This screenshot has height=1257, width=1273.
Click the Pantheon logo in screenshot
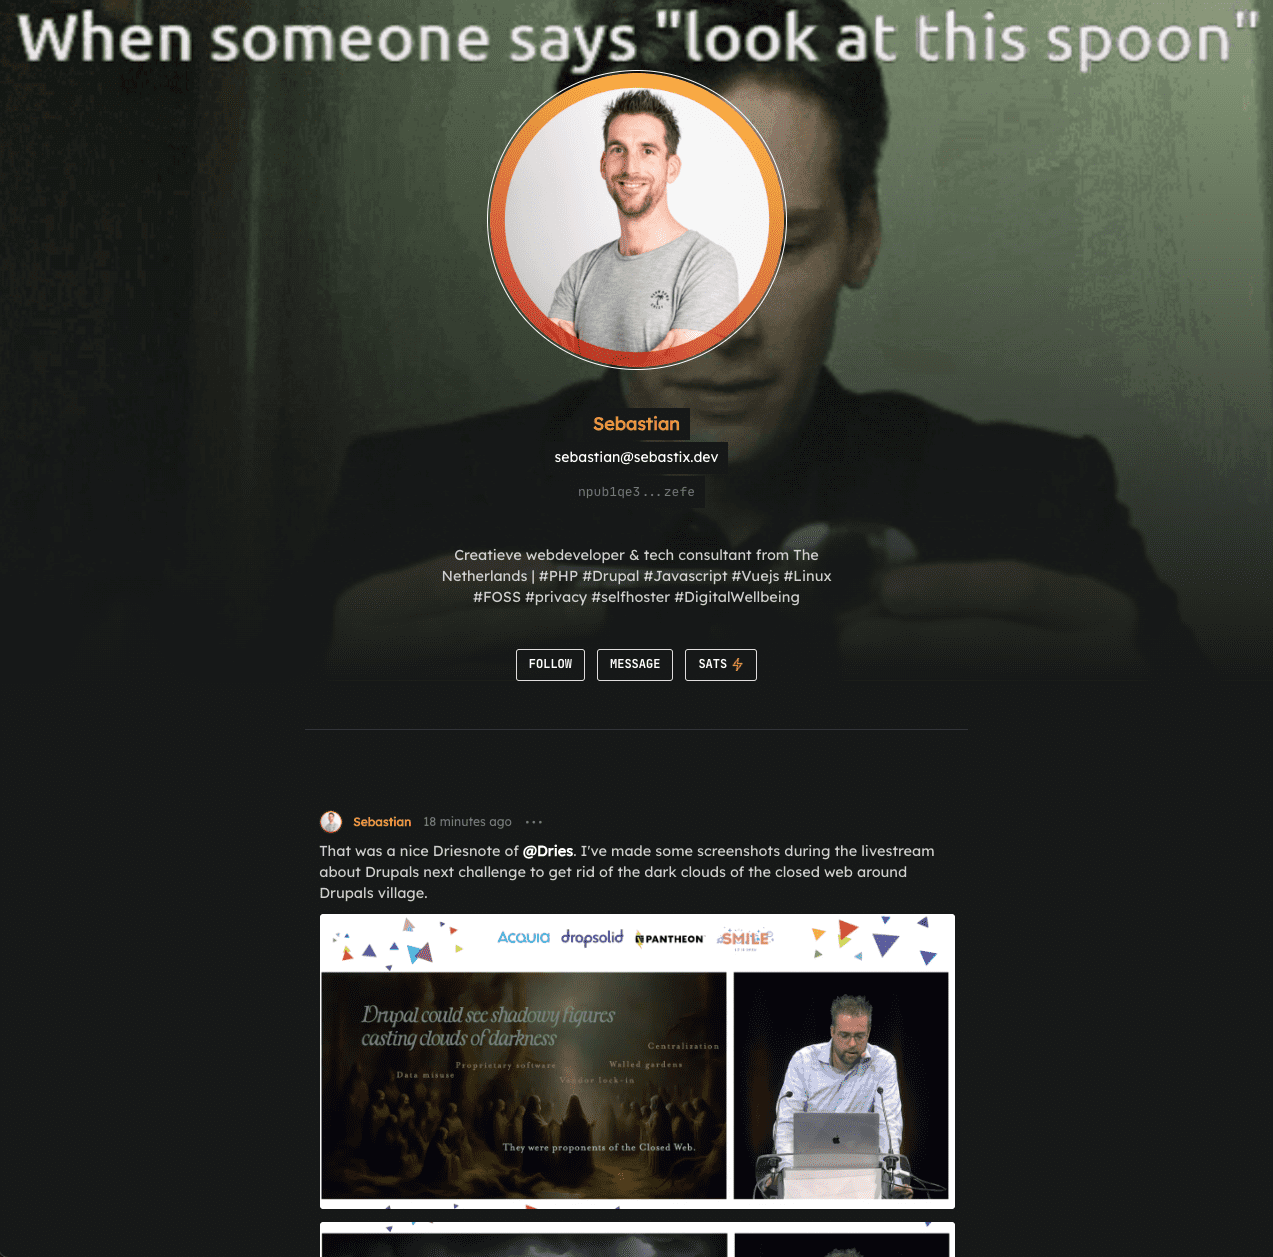click(x=670, y=939)
